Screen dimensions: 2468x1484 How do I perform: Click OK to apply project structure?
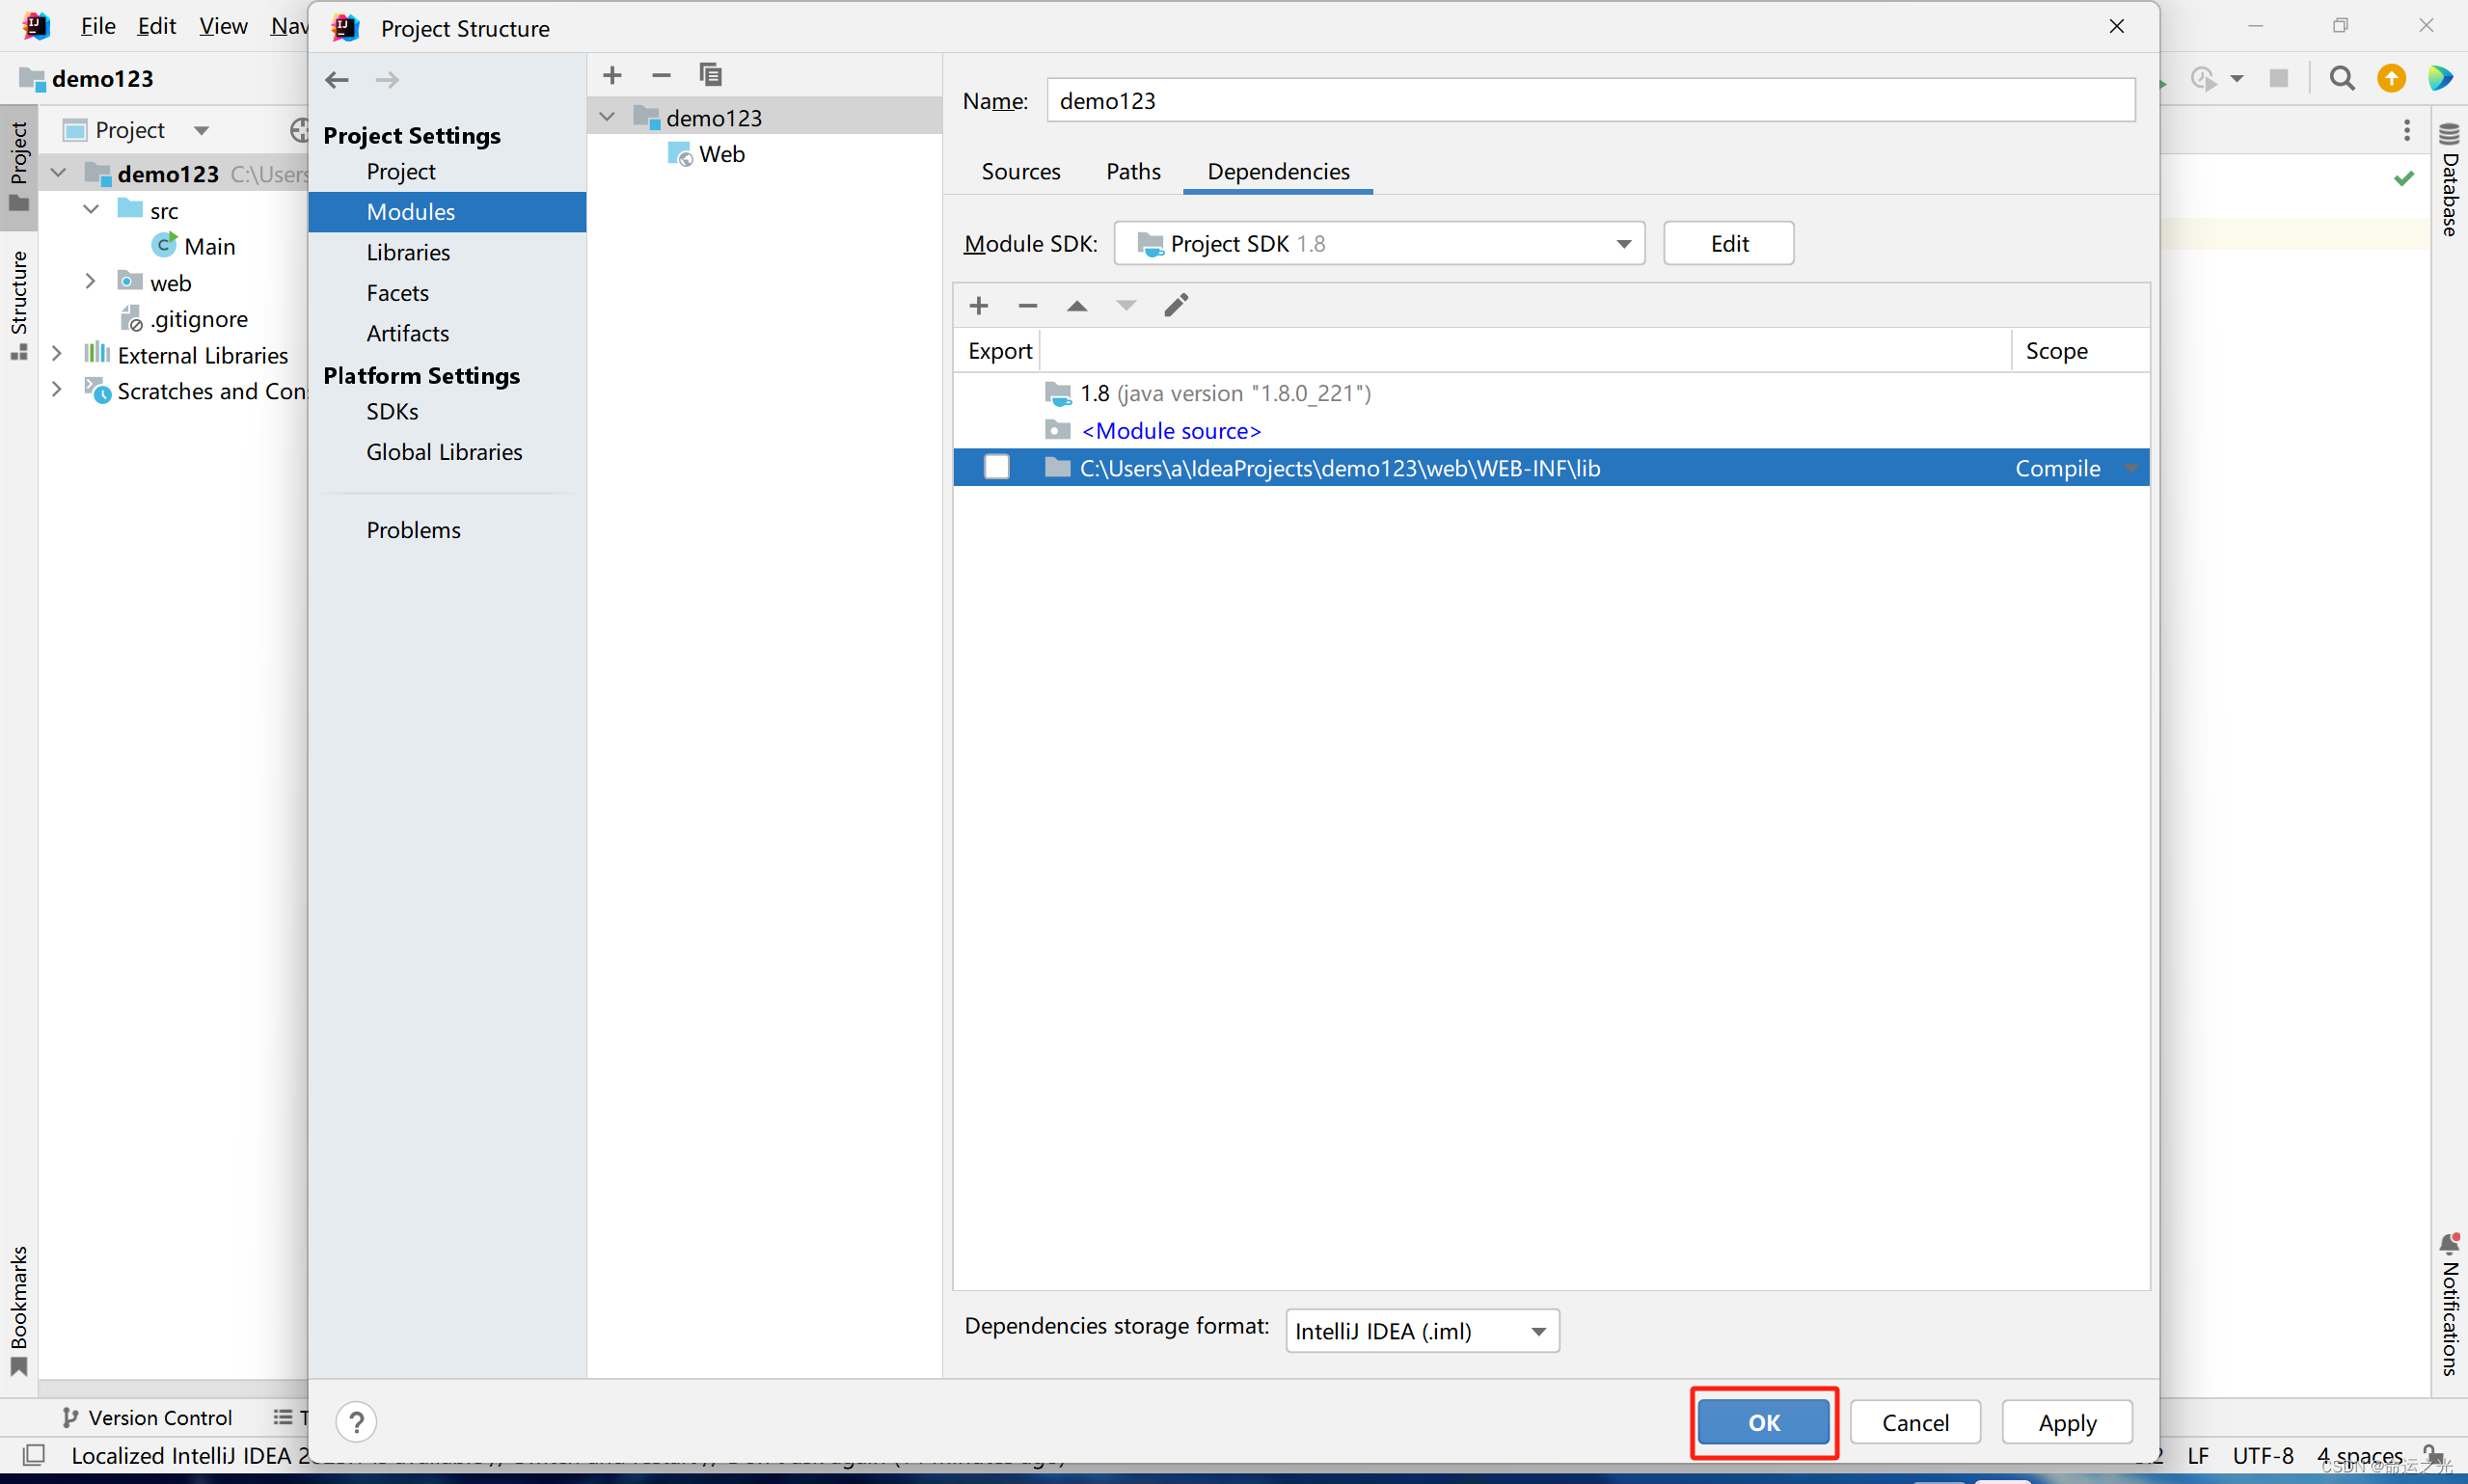pos(1763,1422)
